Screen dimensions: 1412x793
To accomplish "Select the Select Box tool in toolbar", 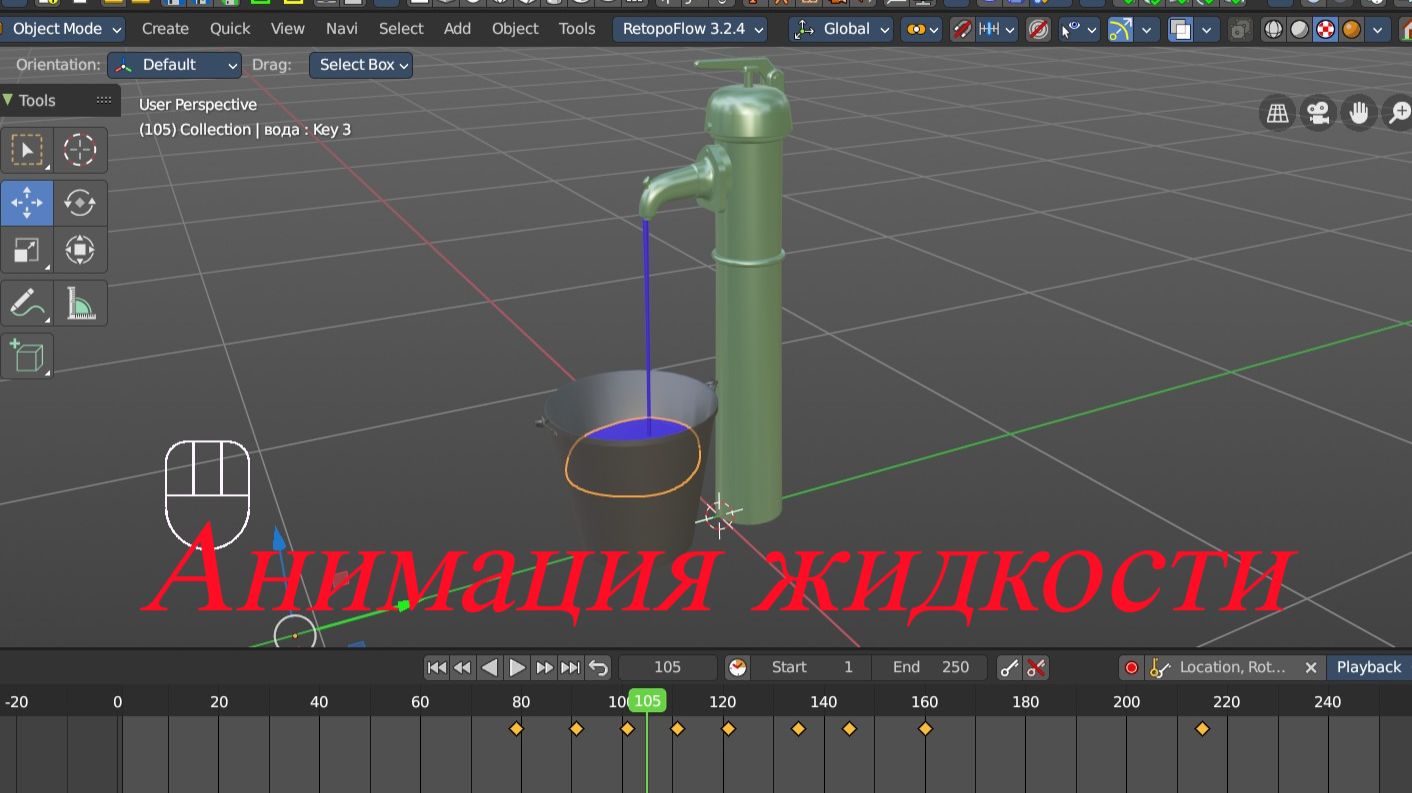I will [27, 150].
